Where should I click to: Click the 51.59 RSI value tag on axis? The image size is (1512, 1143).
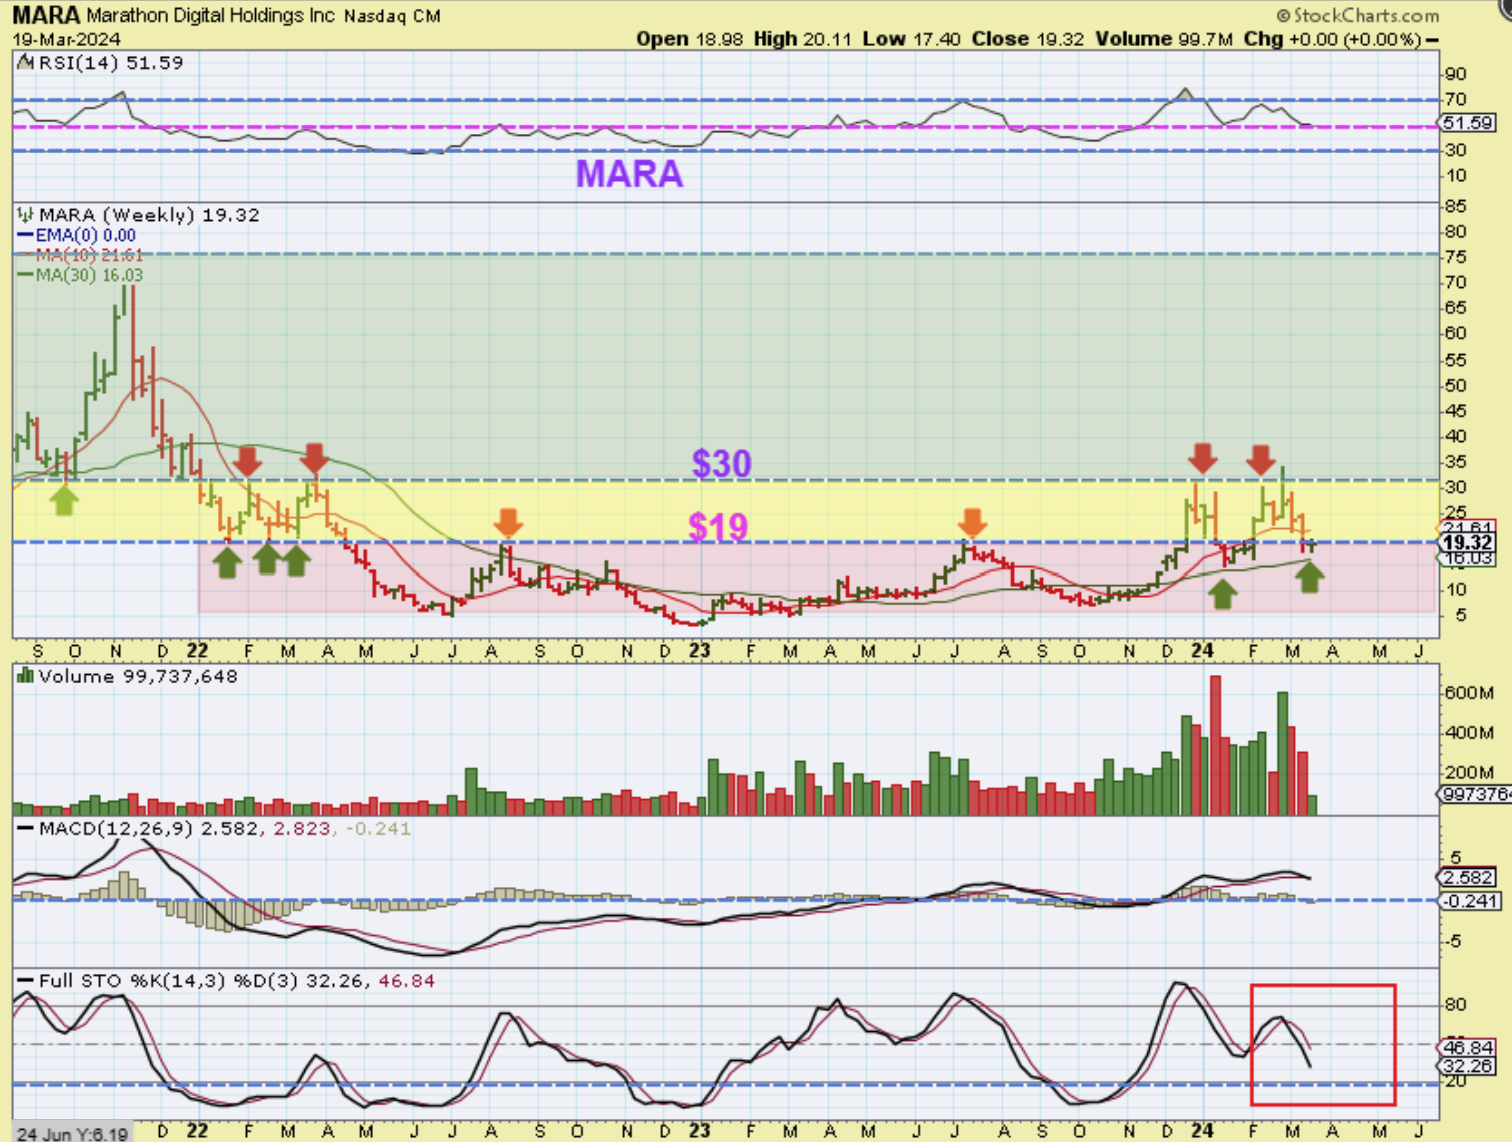pyautogui.click(x=1467, y=123)
